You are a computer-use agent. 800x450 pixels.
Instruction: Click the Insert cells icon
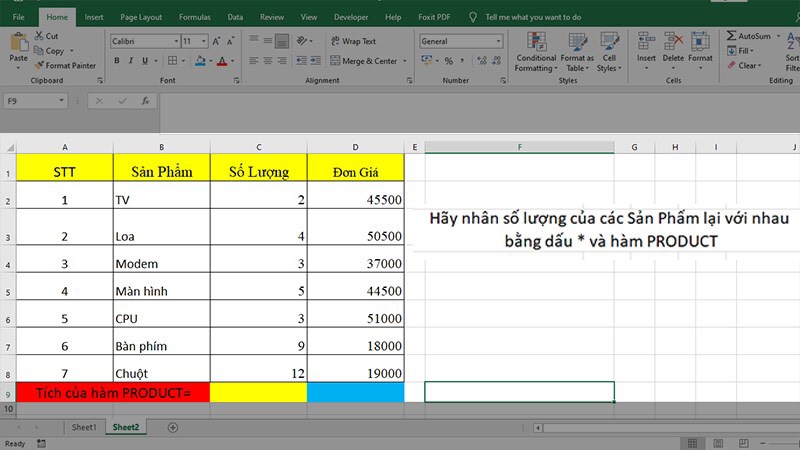coord(646,41)
